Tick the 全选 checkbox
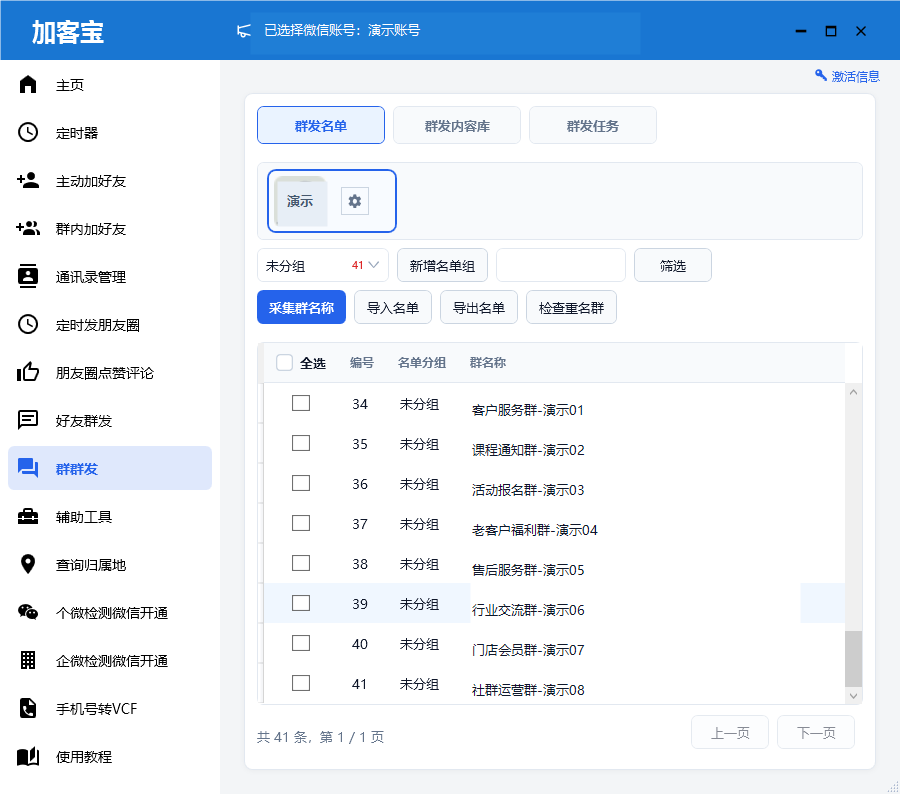Viewport: 900px width, 794px height. (285, 363)
